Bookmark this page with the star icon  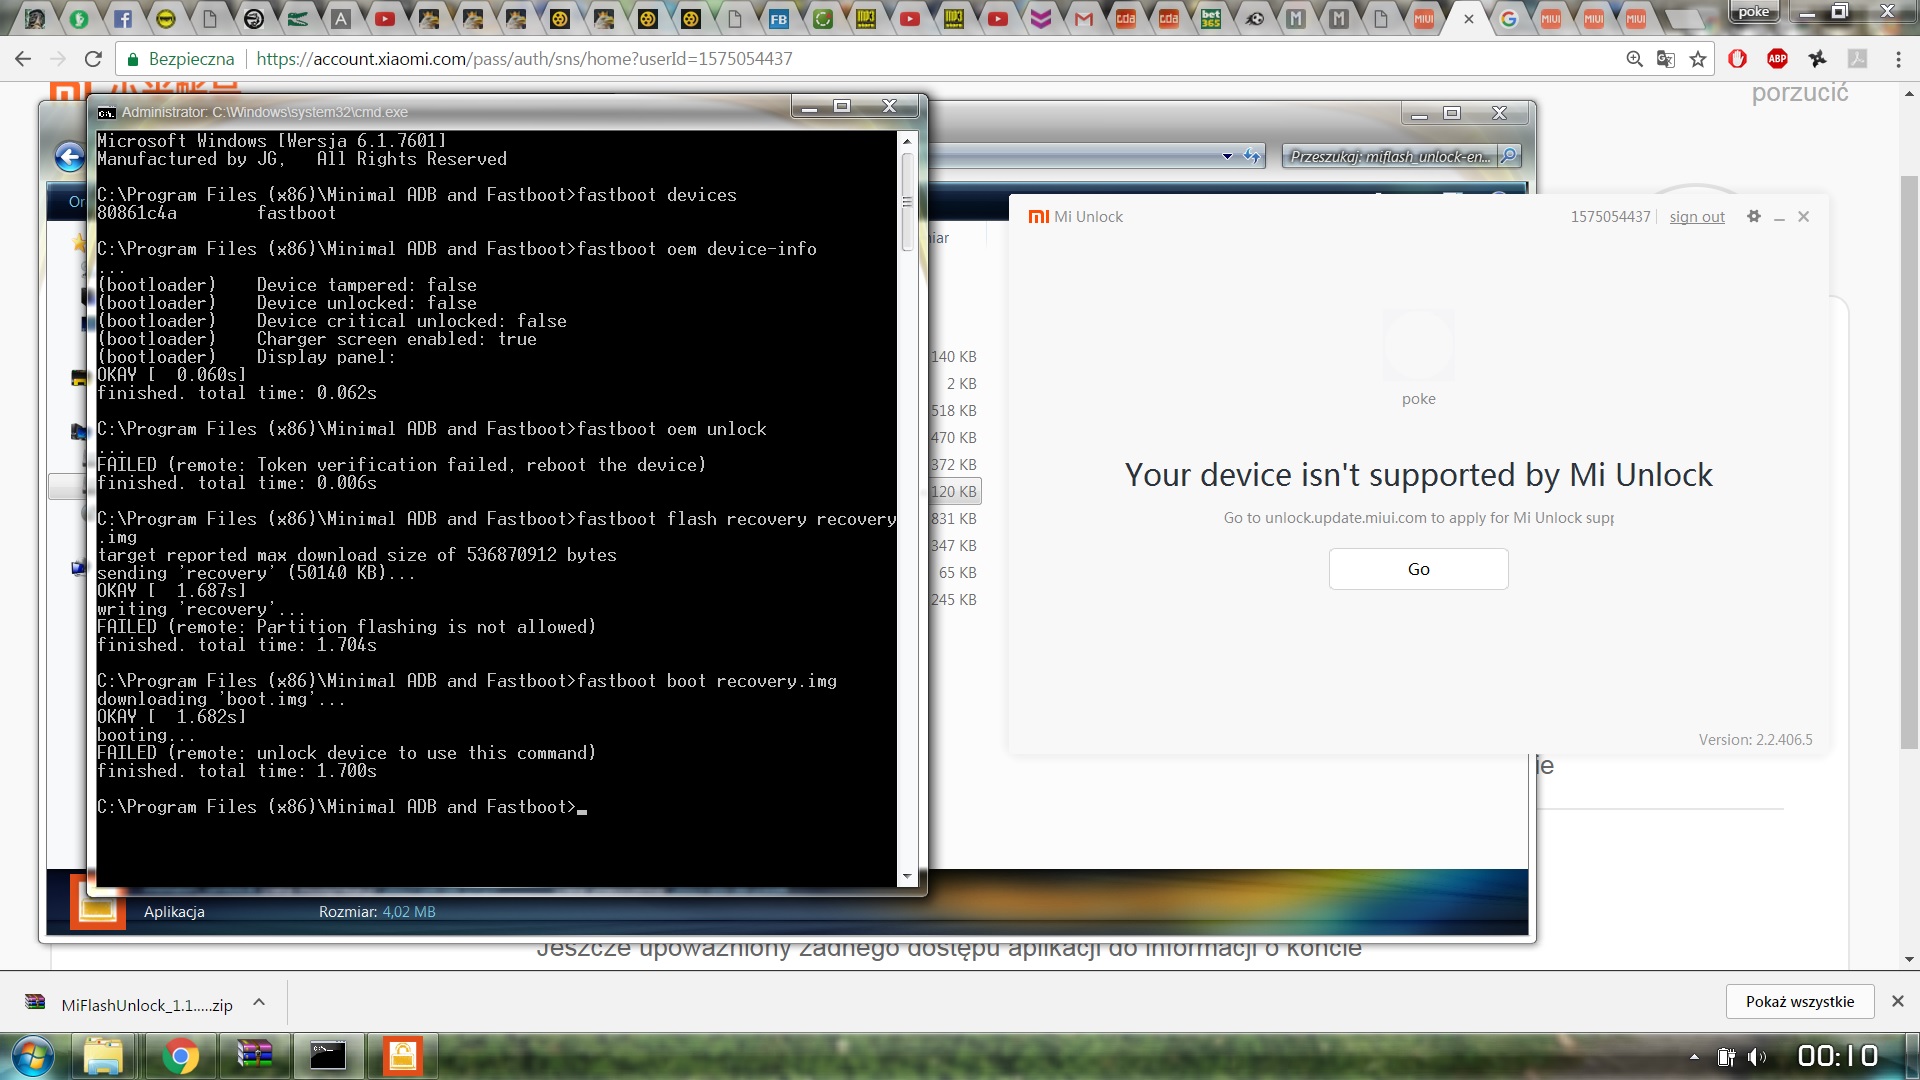click(1698, 59)
